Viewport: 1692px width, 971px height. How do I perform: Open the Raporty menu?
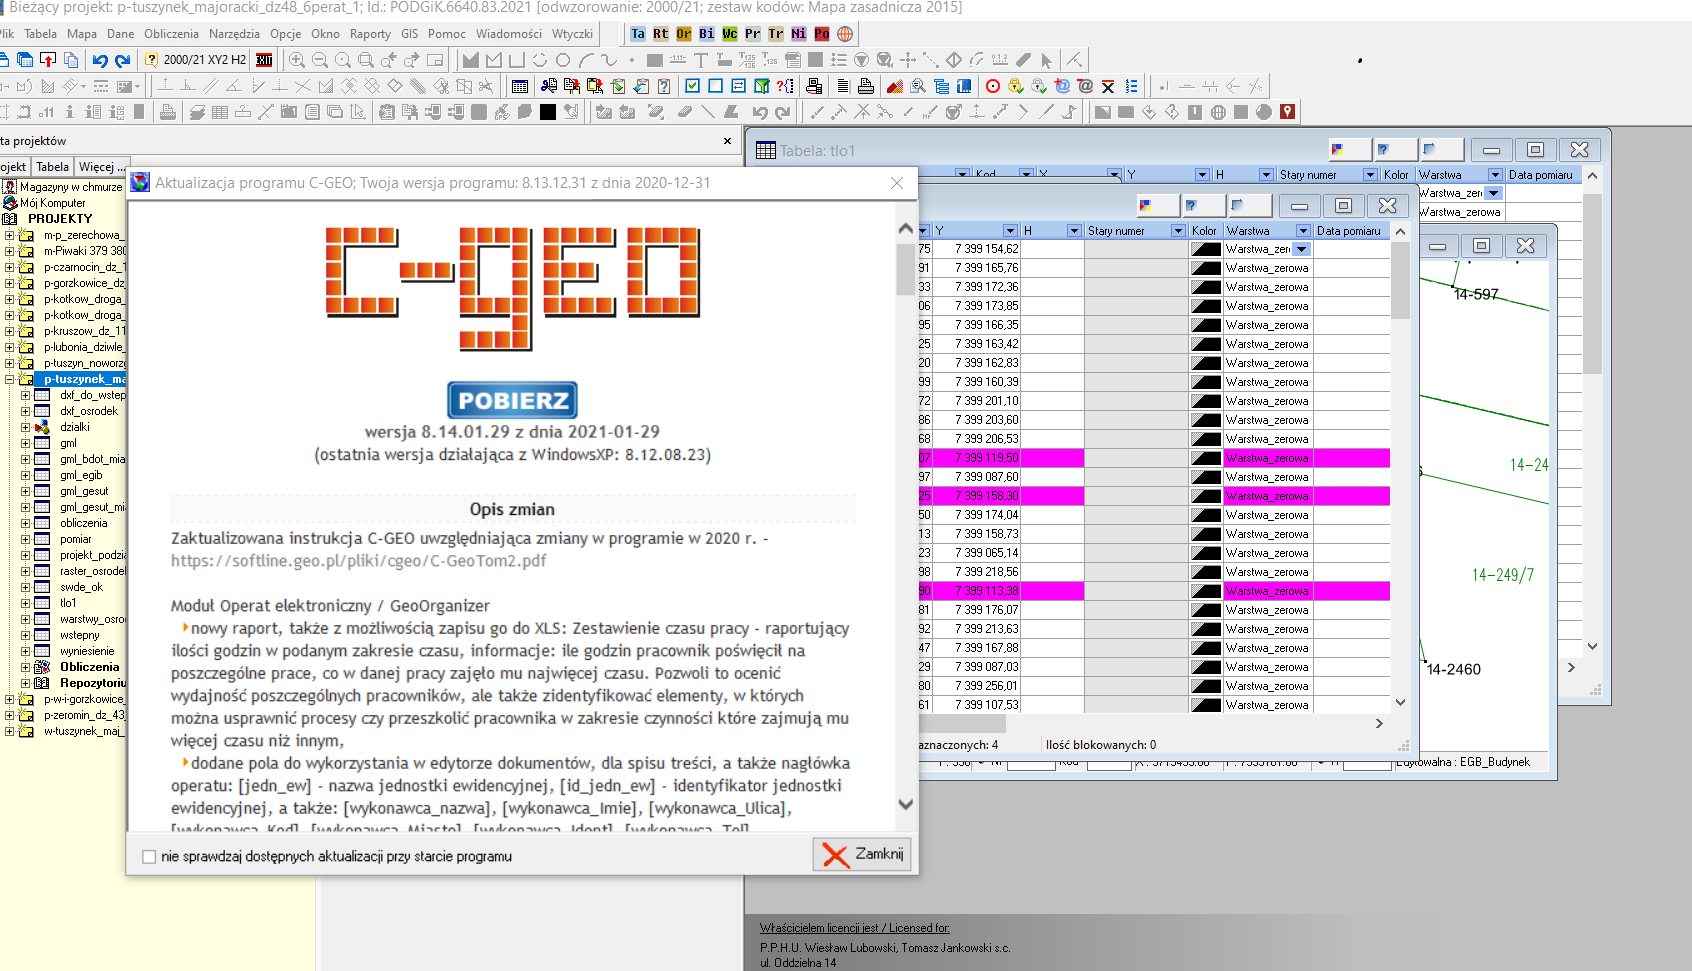click(x=370, y=34)
